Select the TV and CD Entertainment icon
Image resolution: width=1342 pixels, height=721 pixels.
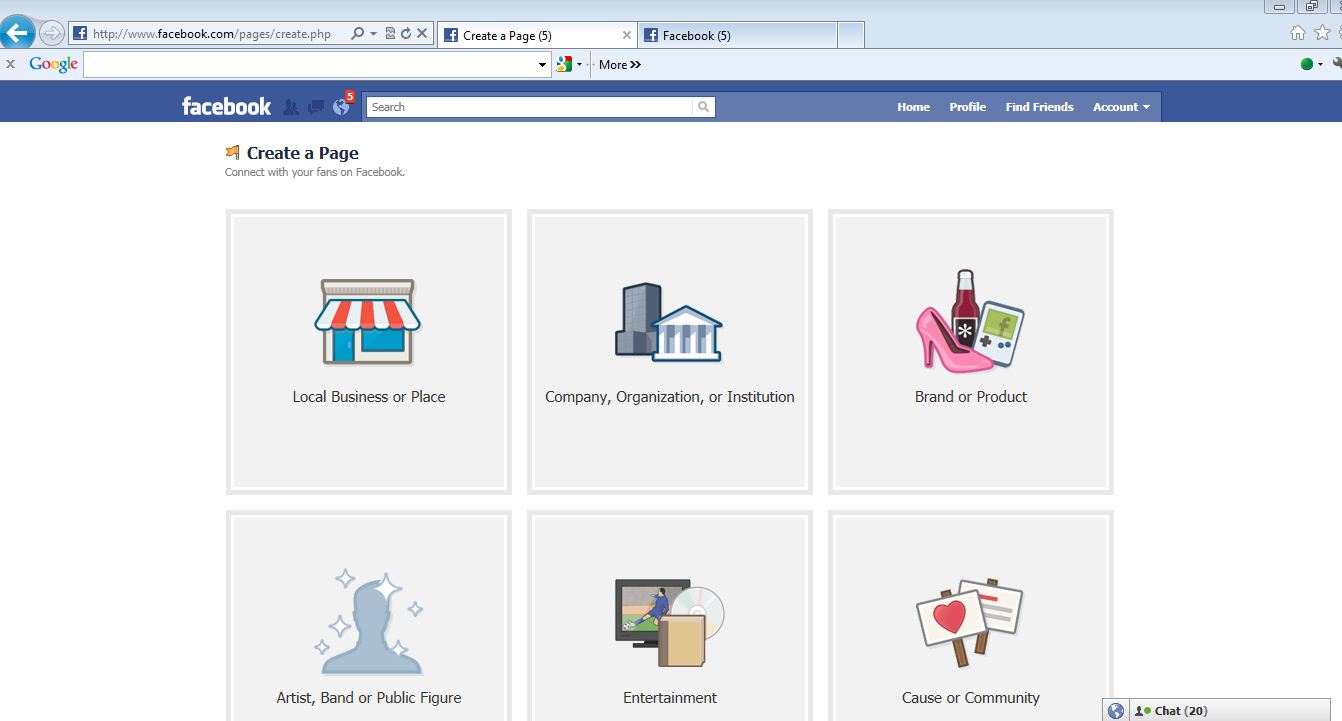669,622
